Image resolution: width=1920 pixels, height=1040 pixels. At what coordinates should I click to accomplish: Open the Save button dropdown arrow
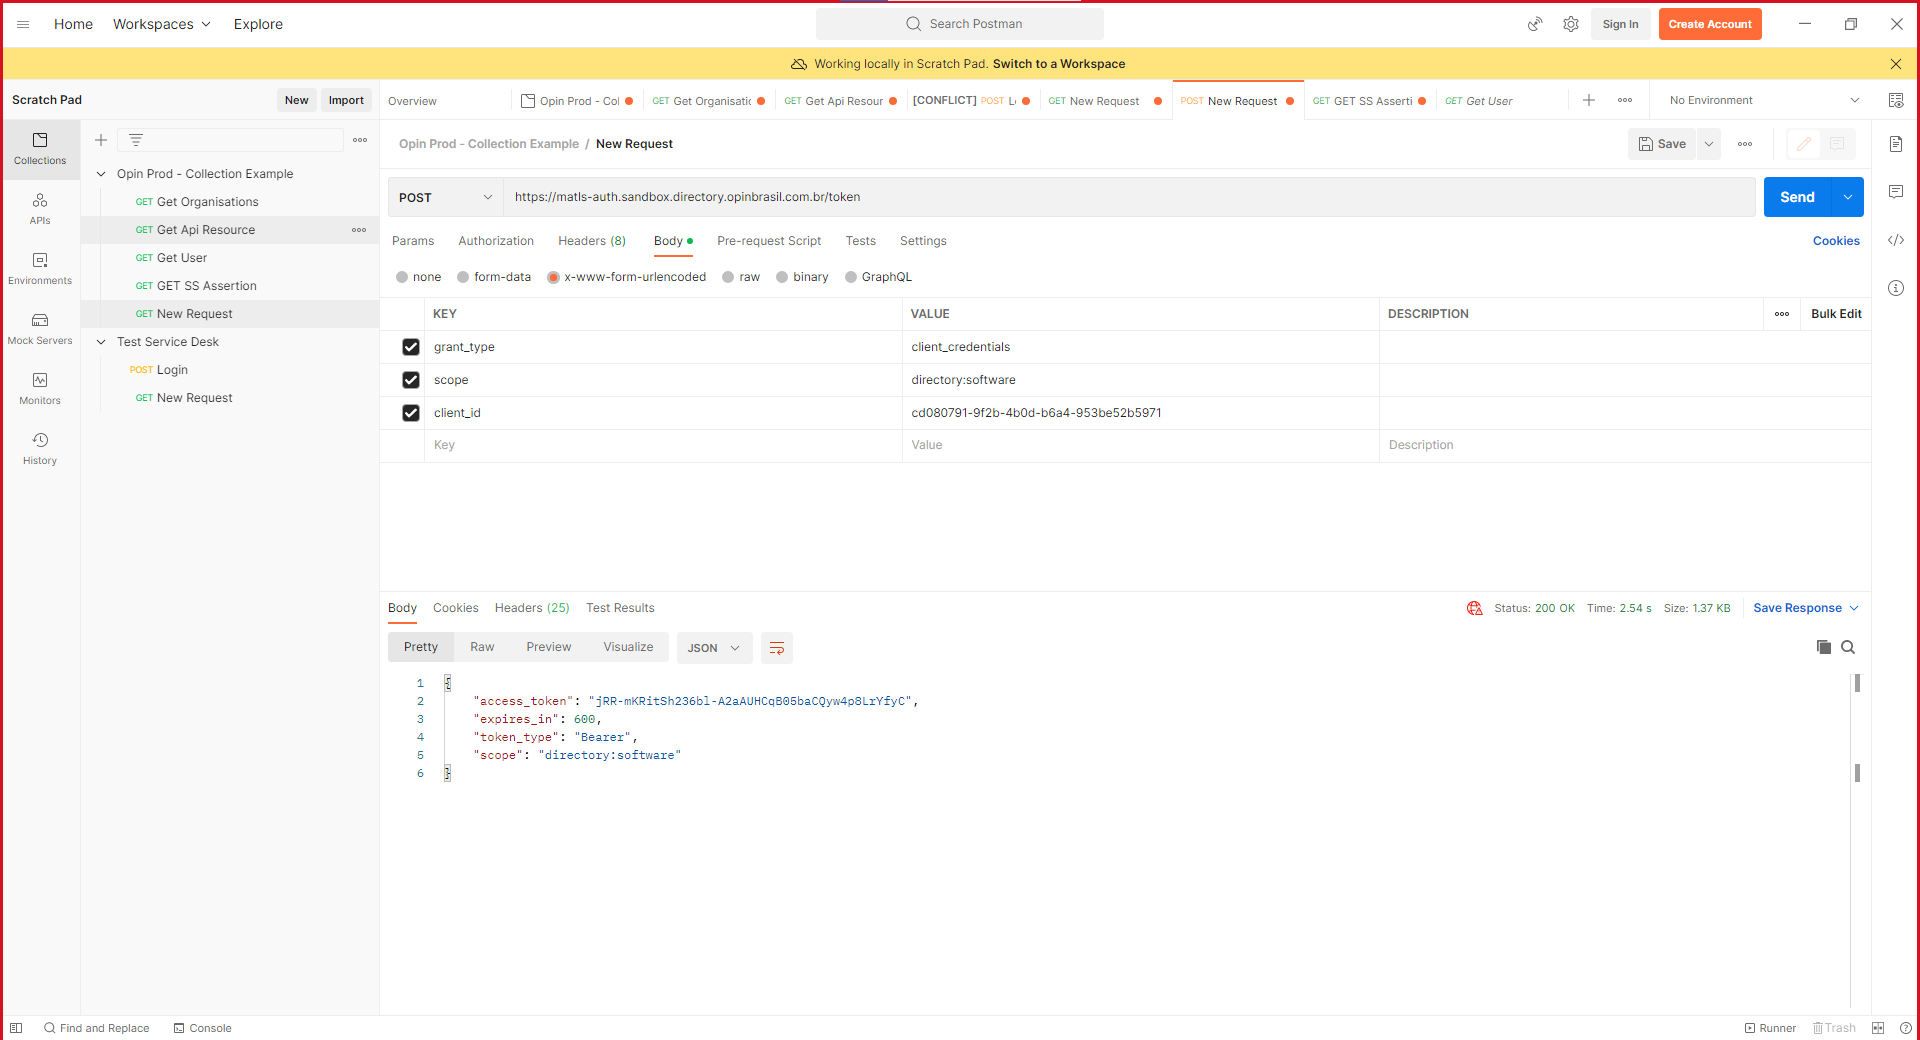[x=1709, y=144]
